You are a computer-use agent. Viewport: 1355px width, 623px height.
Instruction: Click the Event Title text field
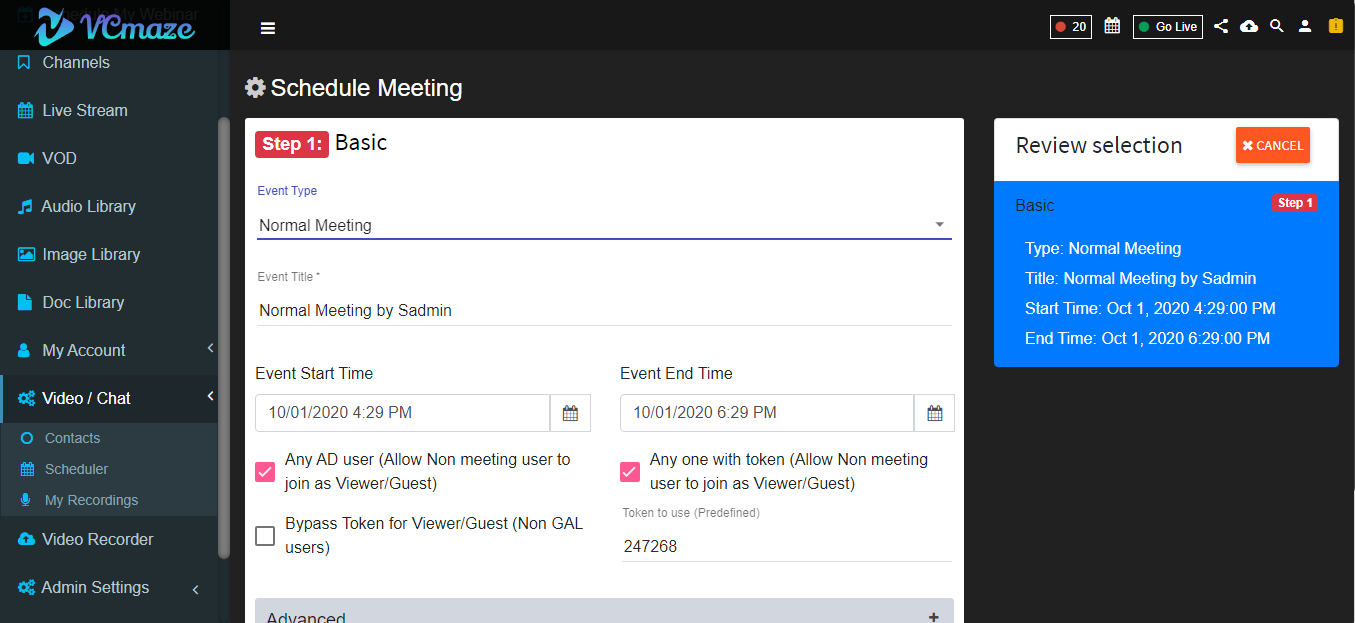coord(604,310)
